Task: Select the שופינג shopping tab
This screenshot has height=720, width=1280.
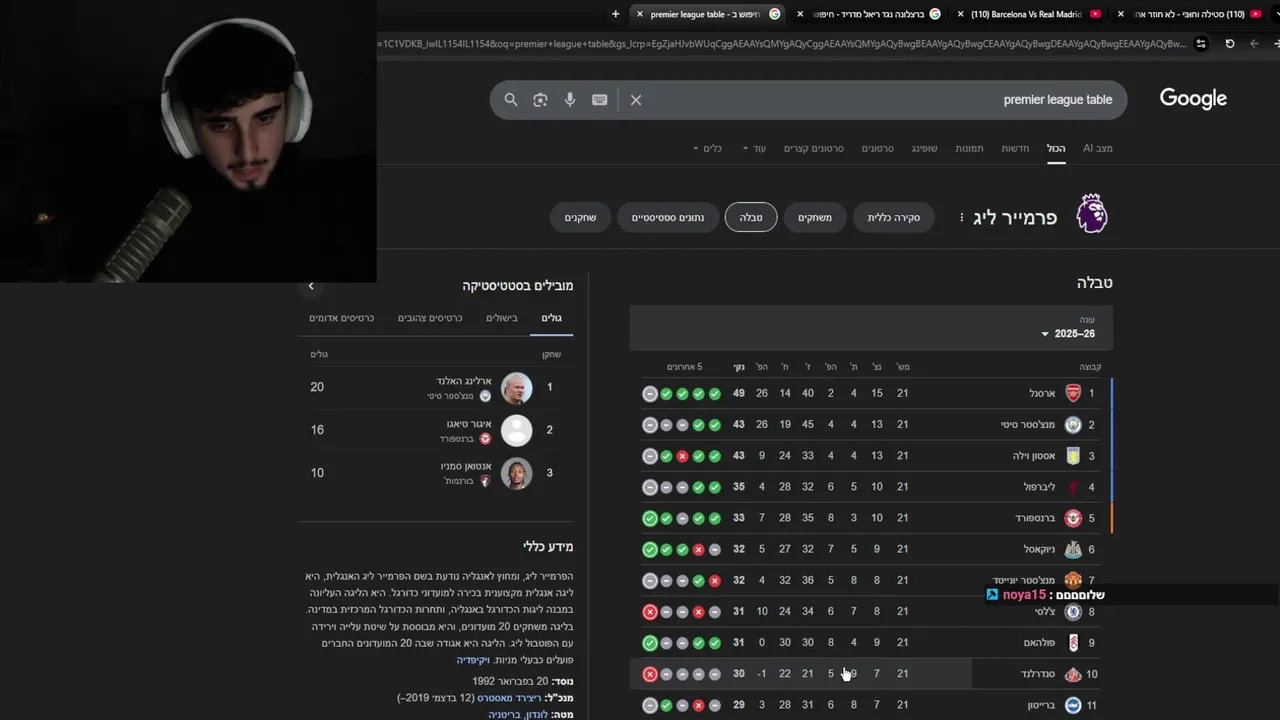Action: (924, 148)
